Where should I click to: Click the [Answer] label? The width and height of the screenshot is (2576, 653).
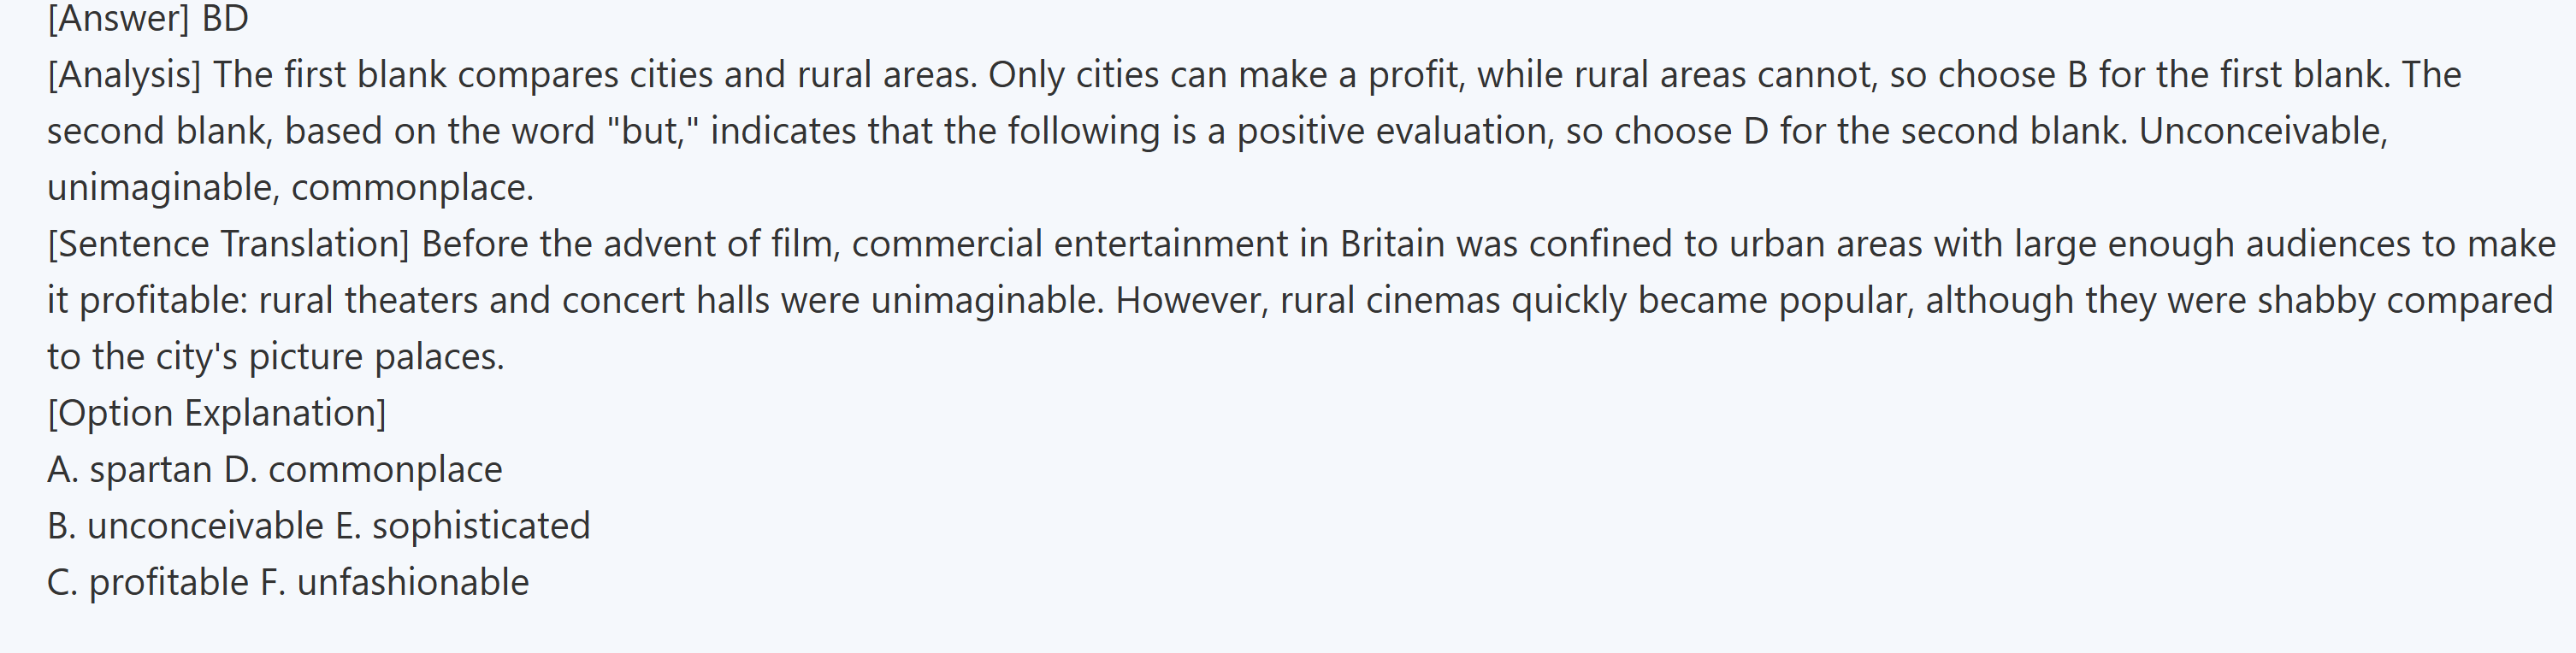(x=118, y=18)
